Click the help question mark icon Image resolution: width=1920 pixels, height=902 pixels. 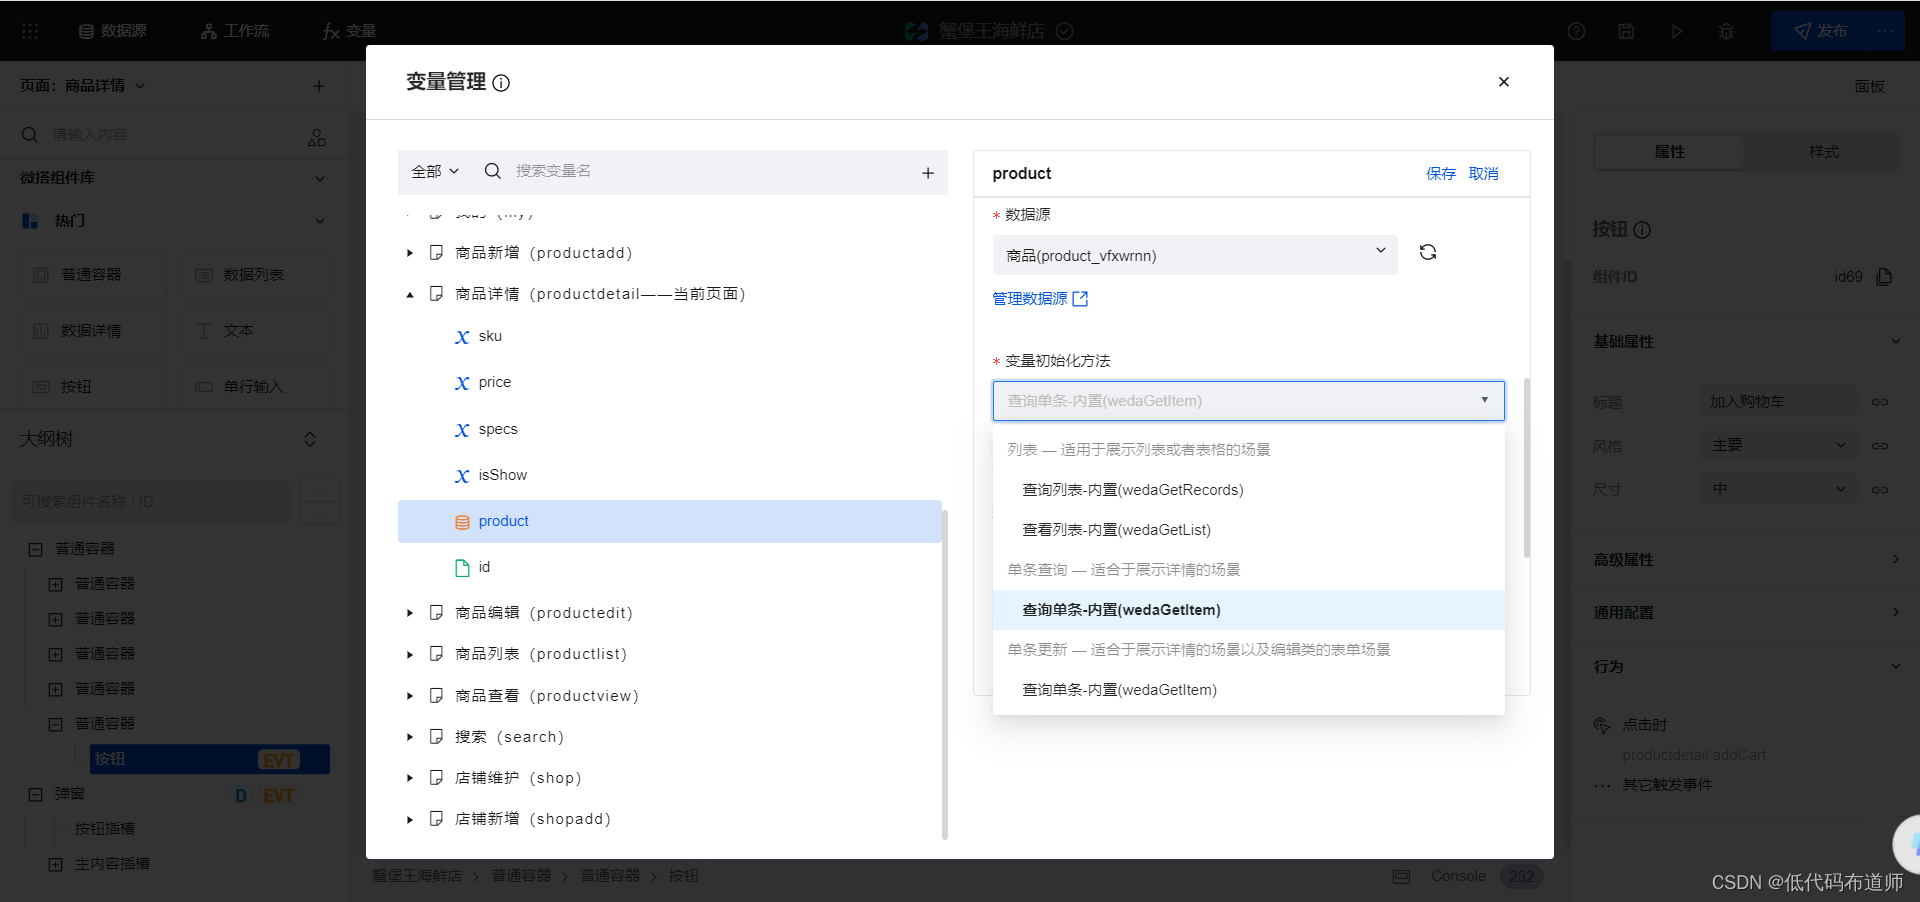pyautogui.click(x=1576, y=31)
